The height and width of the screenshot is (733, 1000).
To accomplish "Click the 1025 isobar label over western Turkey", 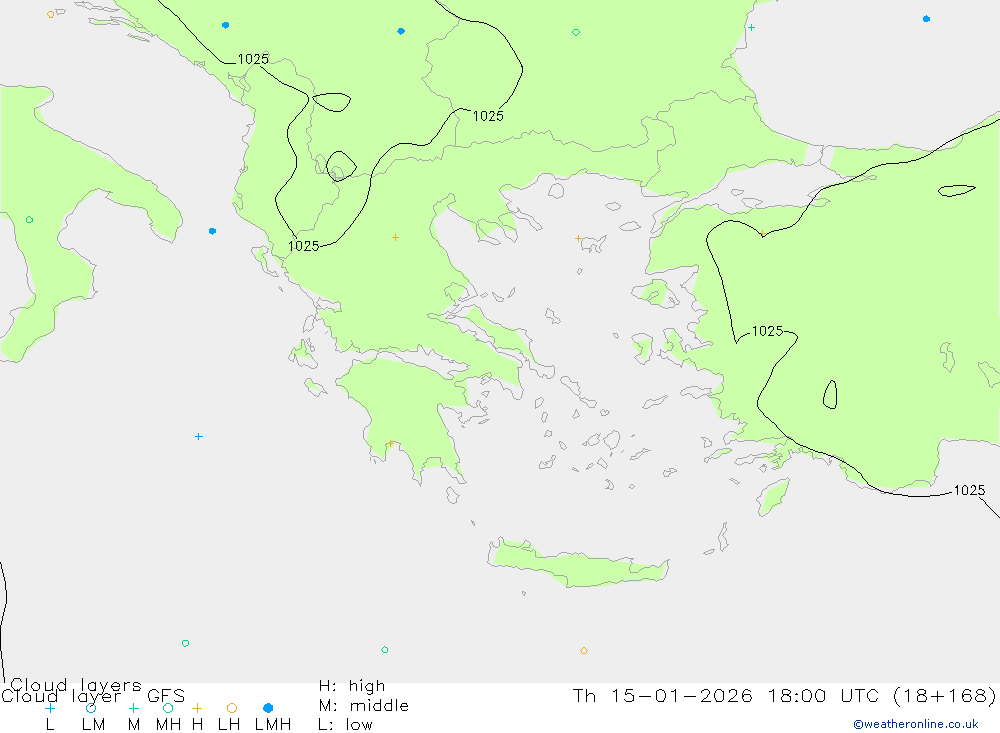I will tap(767, 331).
